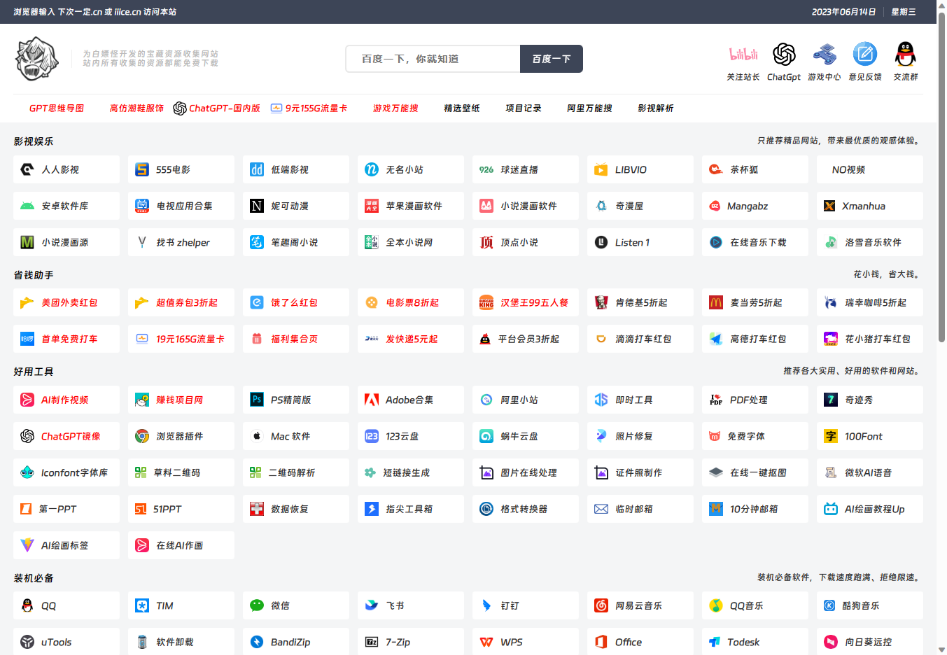Click the Mac 软件 Apple tile
The width and height of the screenshot is (947, 655).
coord(296,436)
